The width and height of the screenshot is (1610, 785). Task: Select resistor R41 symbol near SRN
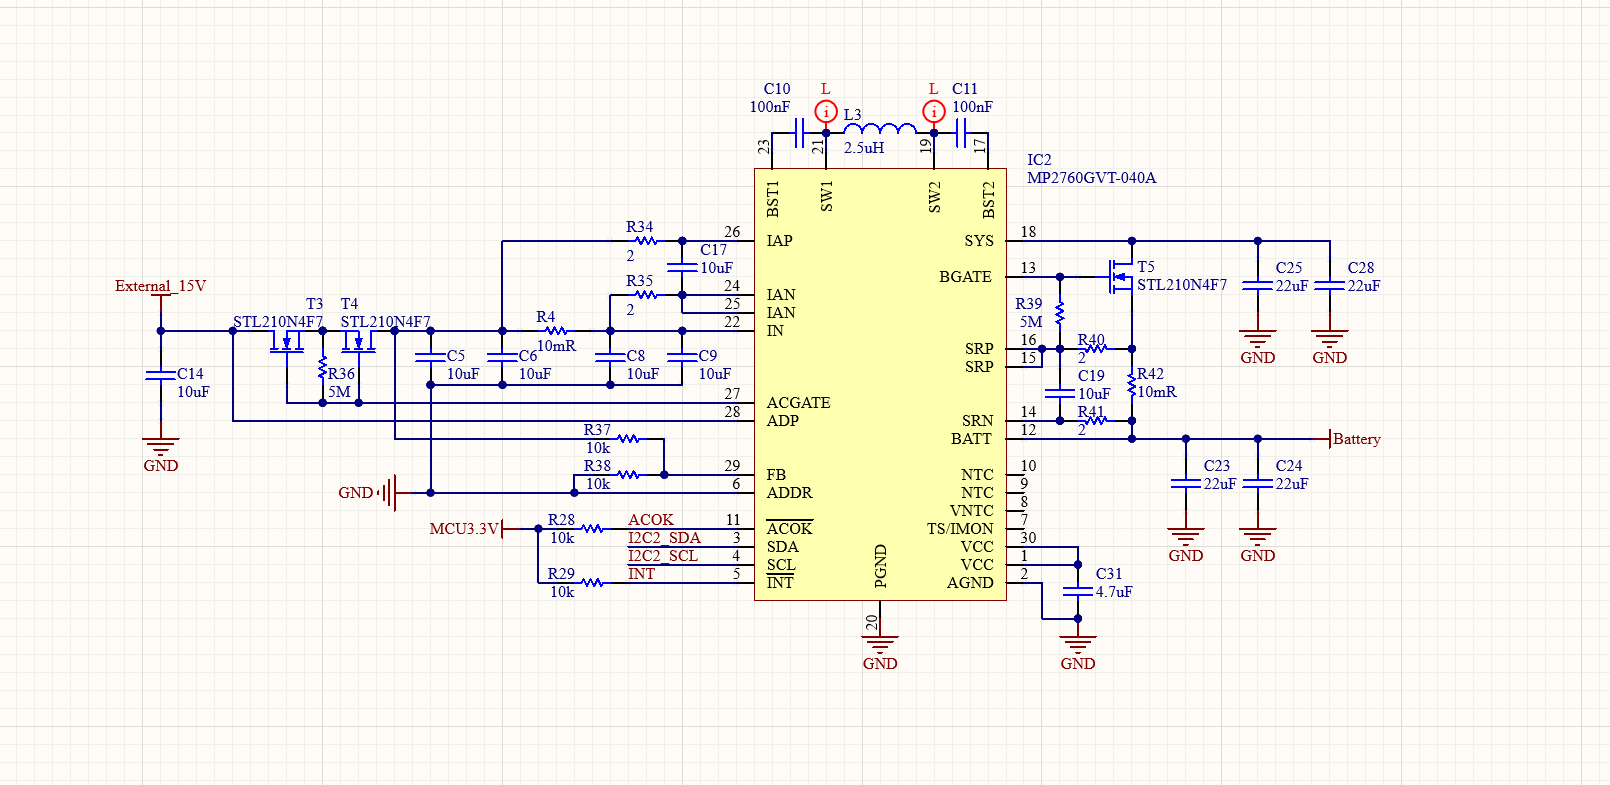(x=1096, y=421)
